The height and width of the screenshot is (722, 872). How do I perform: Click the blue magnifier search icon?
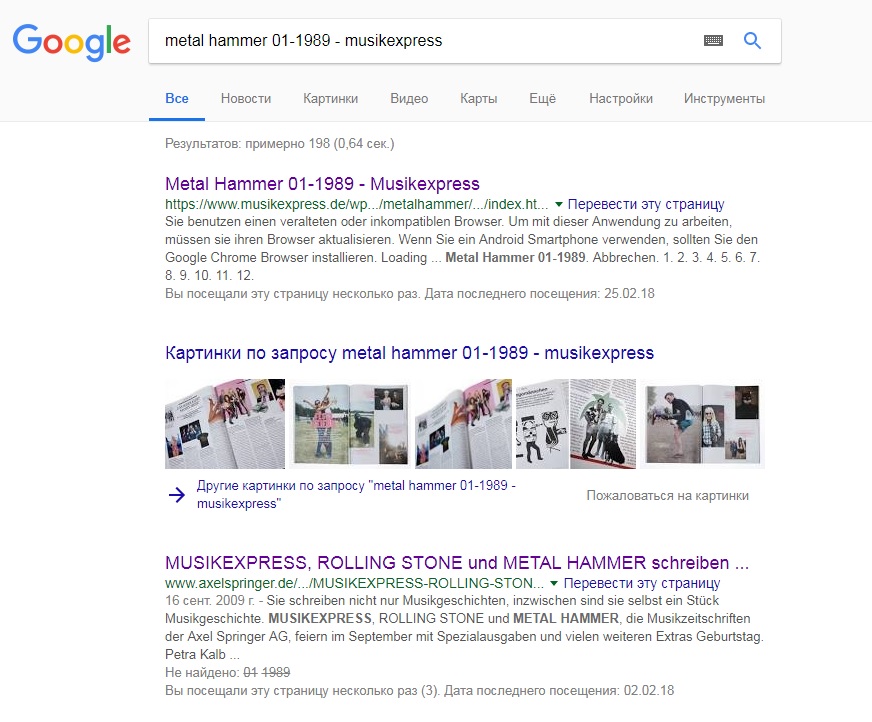752,40
